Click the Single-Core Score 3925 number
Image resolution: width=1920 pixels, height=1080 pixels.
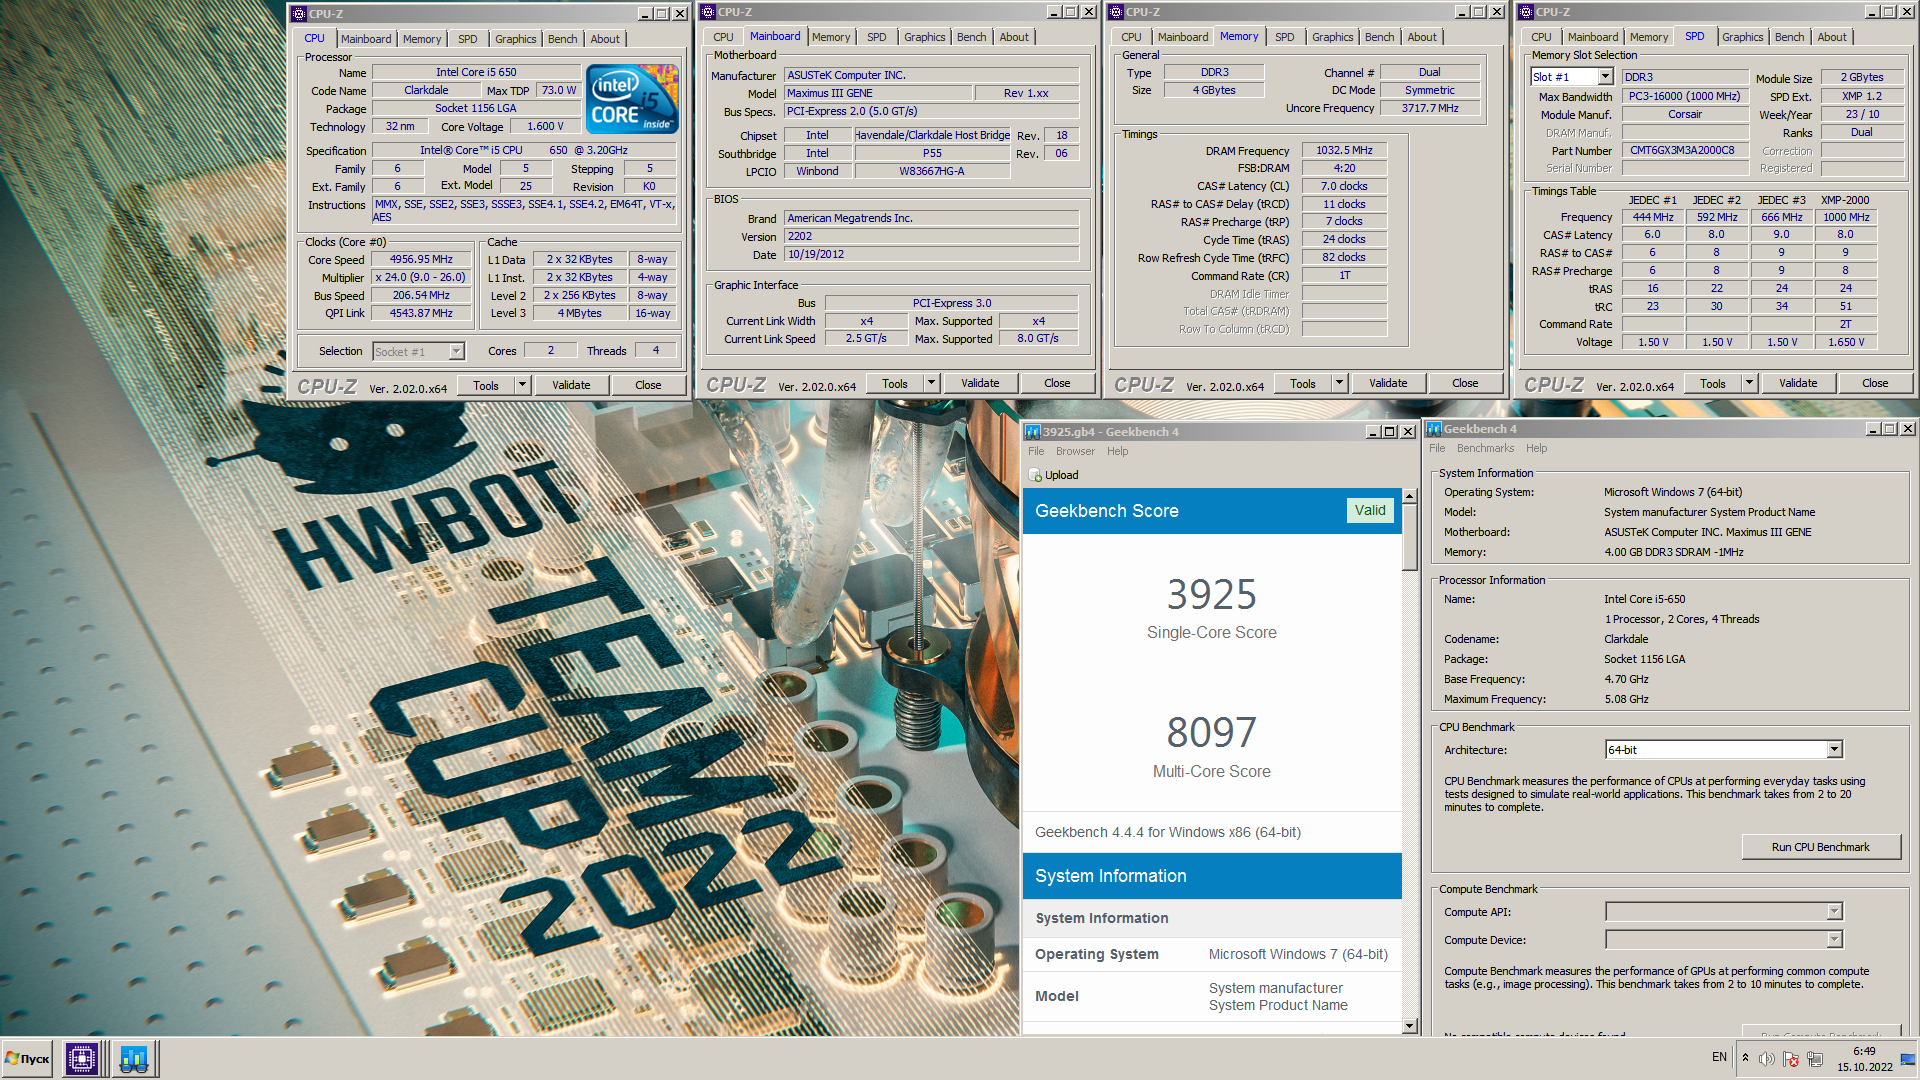coord(1211,594)
